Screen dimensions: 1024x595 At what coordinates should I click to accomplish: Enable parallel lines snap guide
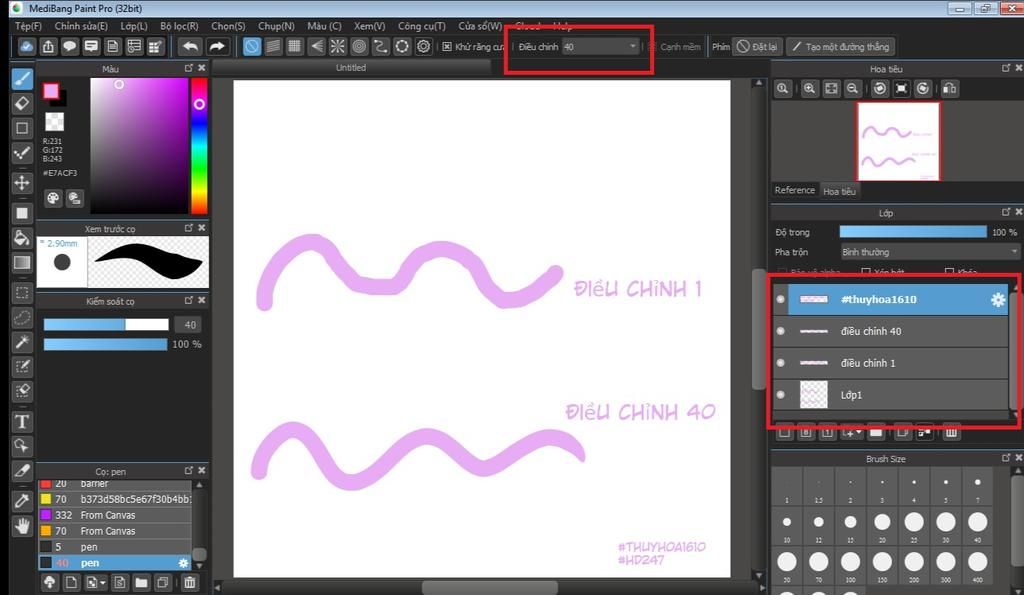(x=273, y=46)
